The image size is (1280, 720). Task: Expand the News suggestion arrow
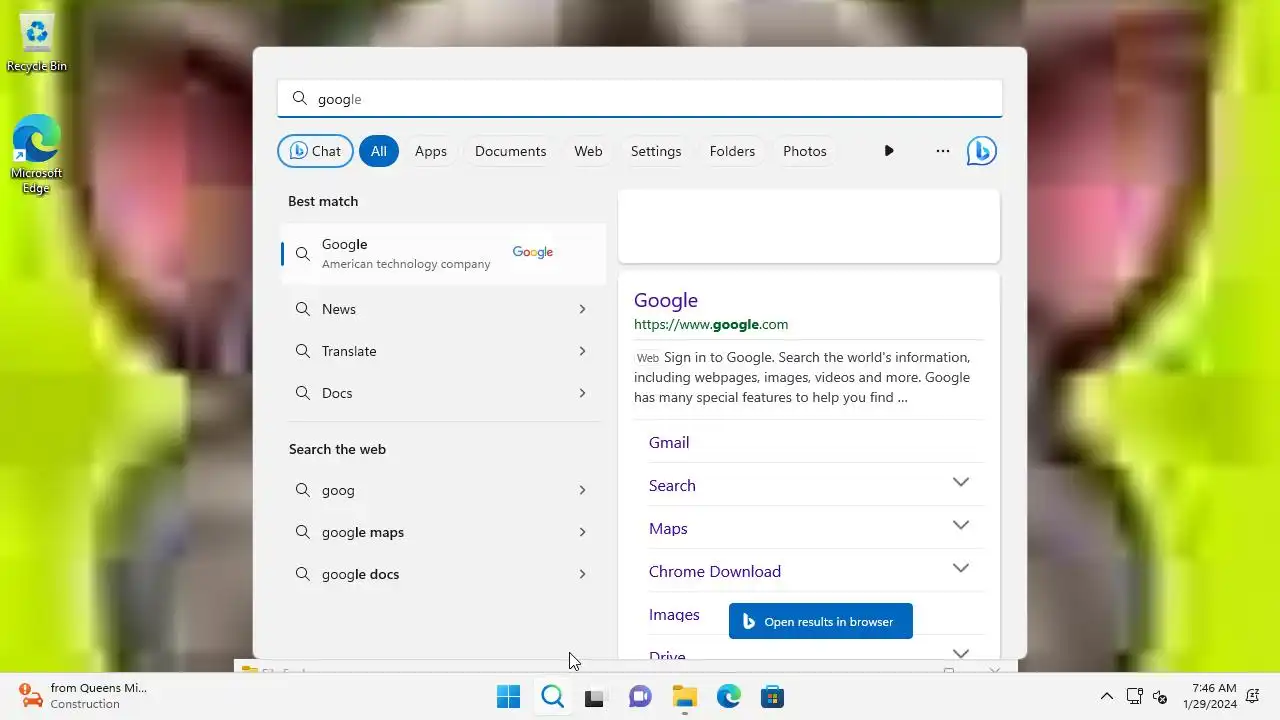(582, 309)
